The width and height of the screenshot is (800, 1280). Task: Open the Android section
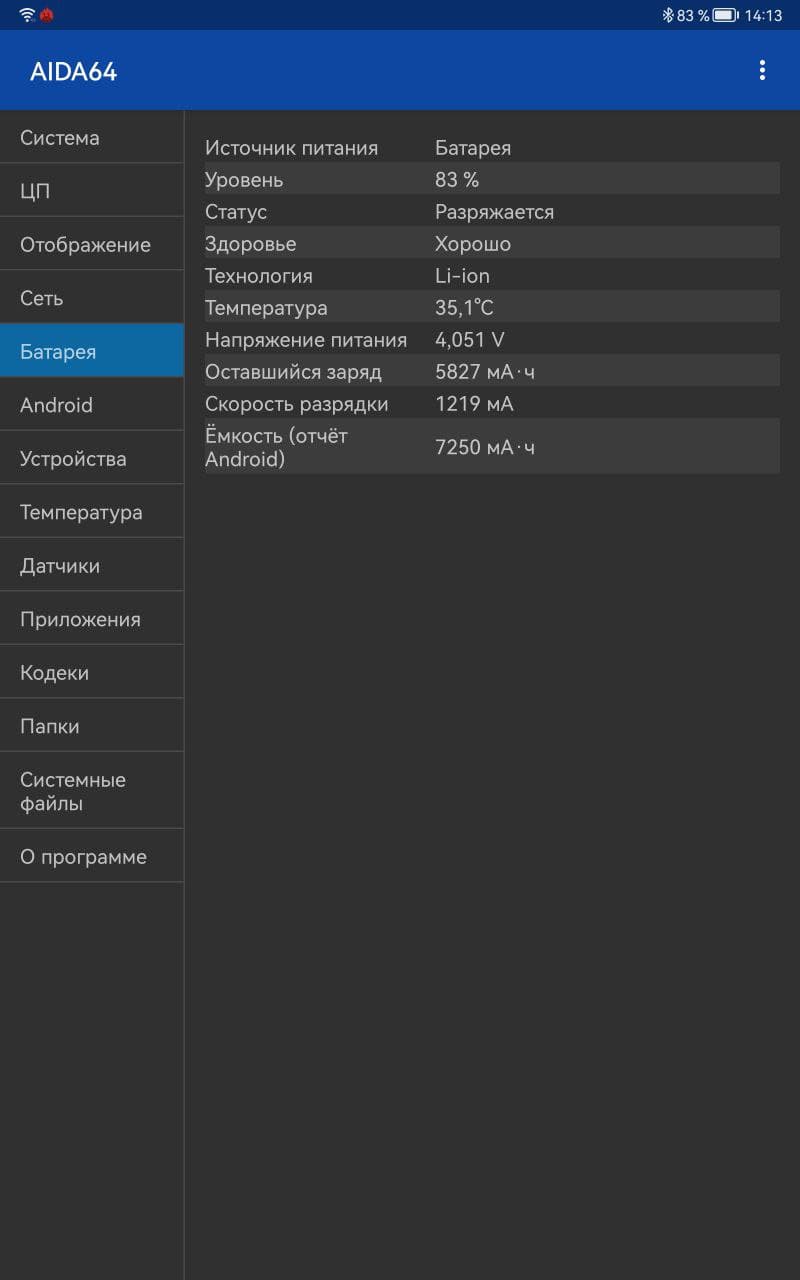point(92,405)
